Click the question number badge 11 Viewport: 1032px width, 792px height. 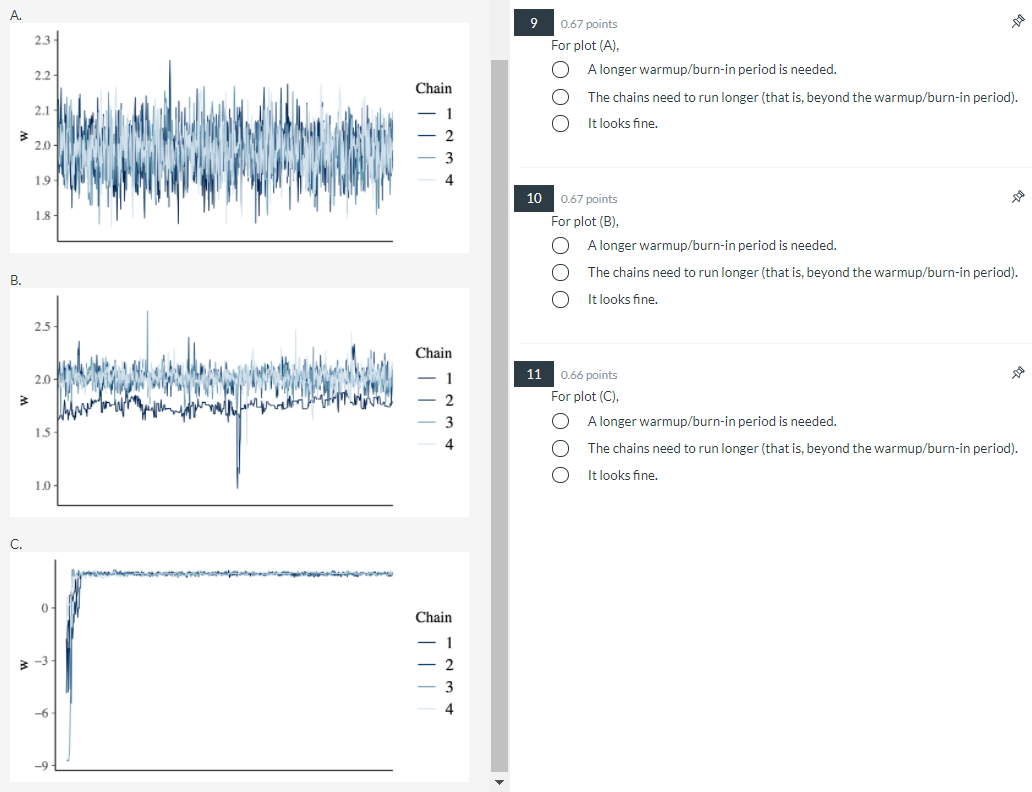(x=533, y=372)
